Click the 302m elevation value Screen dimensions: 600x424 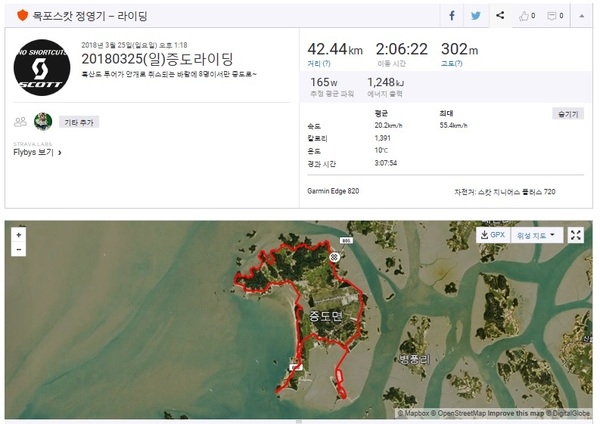click(460, 49)
